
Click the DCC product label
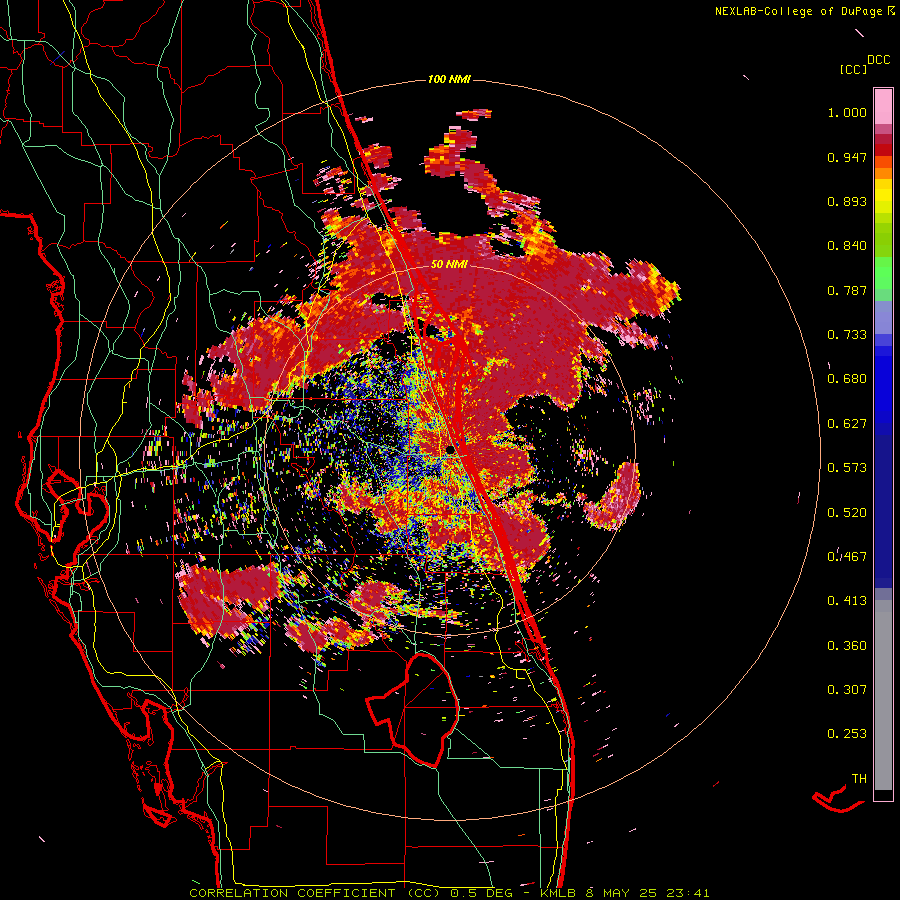point(879,60)
